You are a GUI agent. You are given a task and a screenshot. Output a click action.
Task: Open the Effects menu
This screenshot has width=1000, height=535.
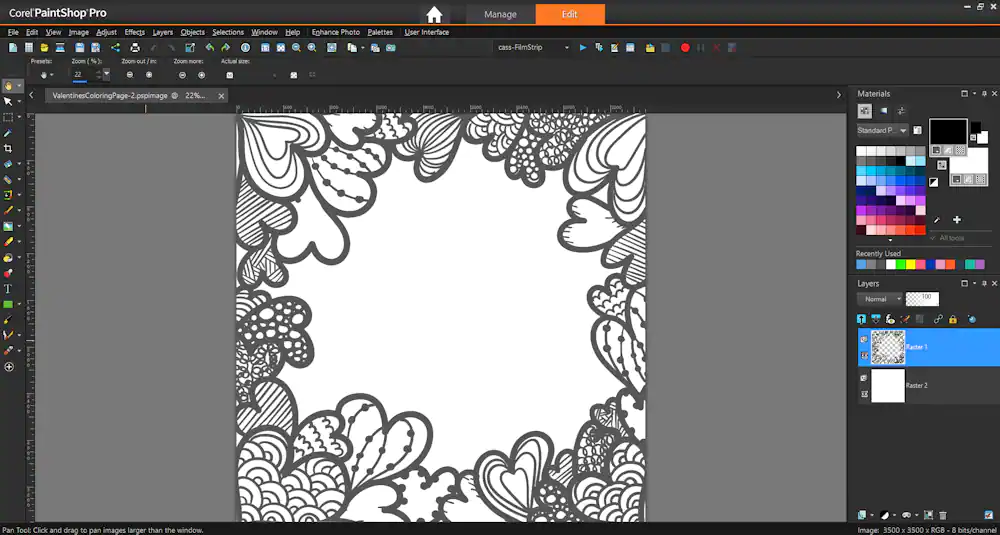click(x=134, y=32)
